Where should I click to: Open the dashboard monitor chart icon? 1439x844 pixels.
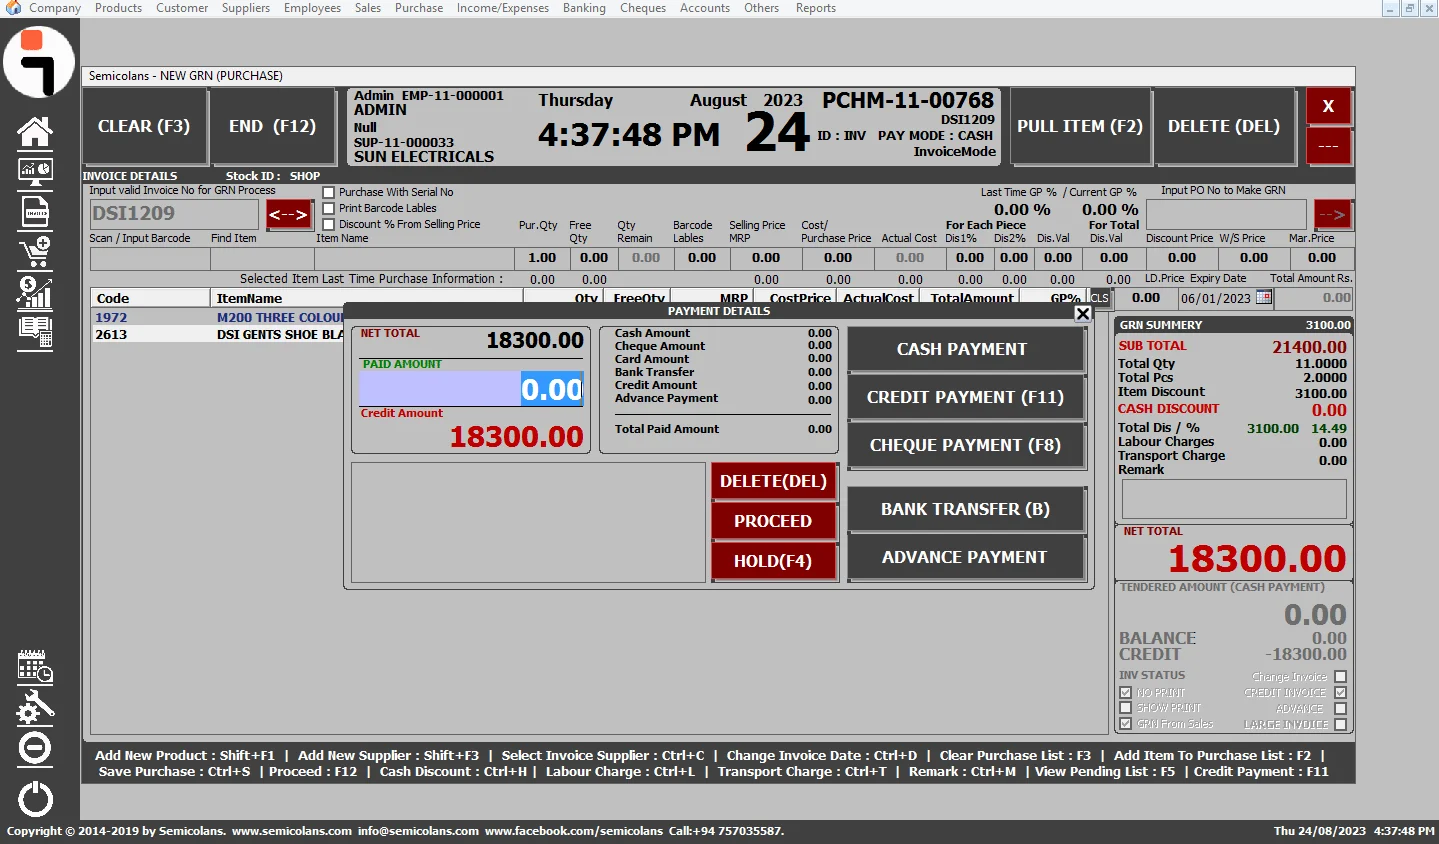[x=35, y=172]
